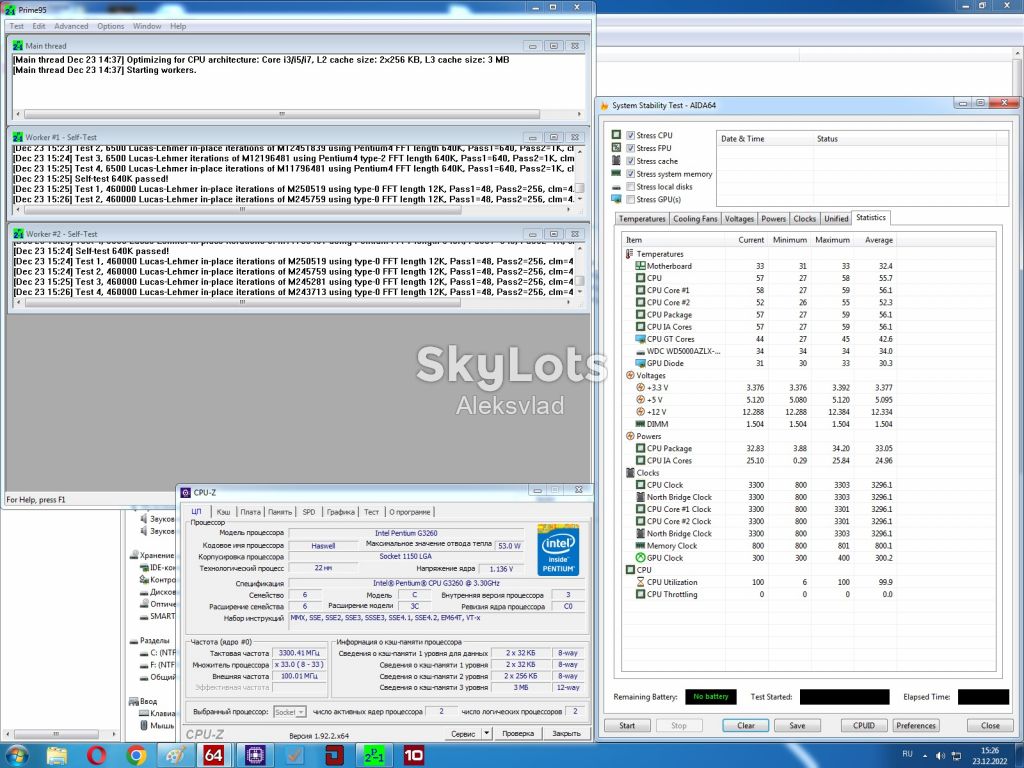Click the Проверка button in CPU-Z
This screenshot has height=768, width=1024.
click(518, 733)
